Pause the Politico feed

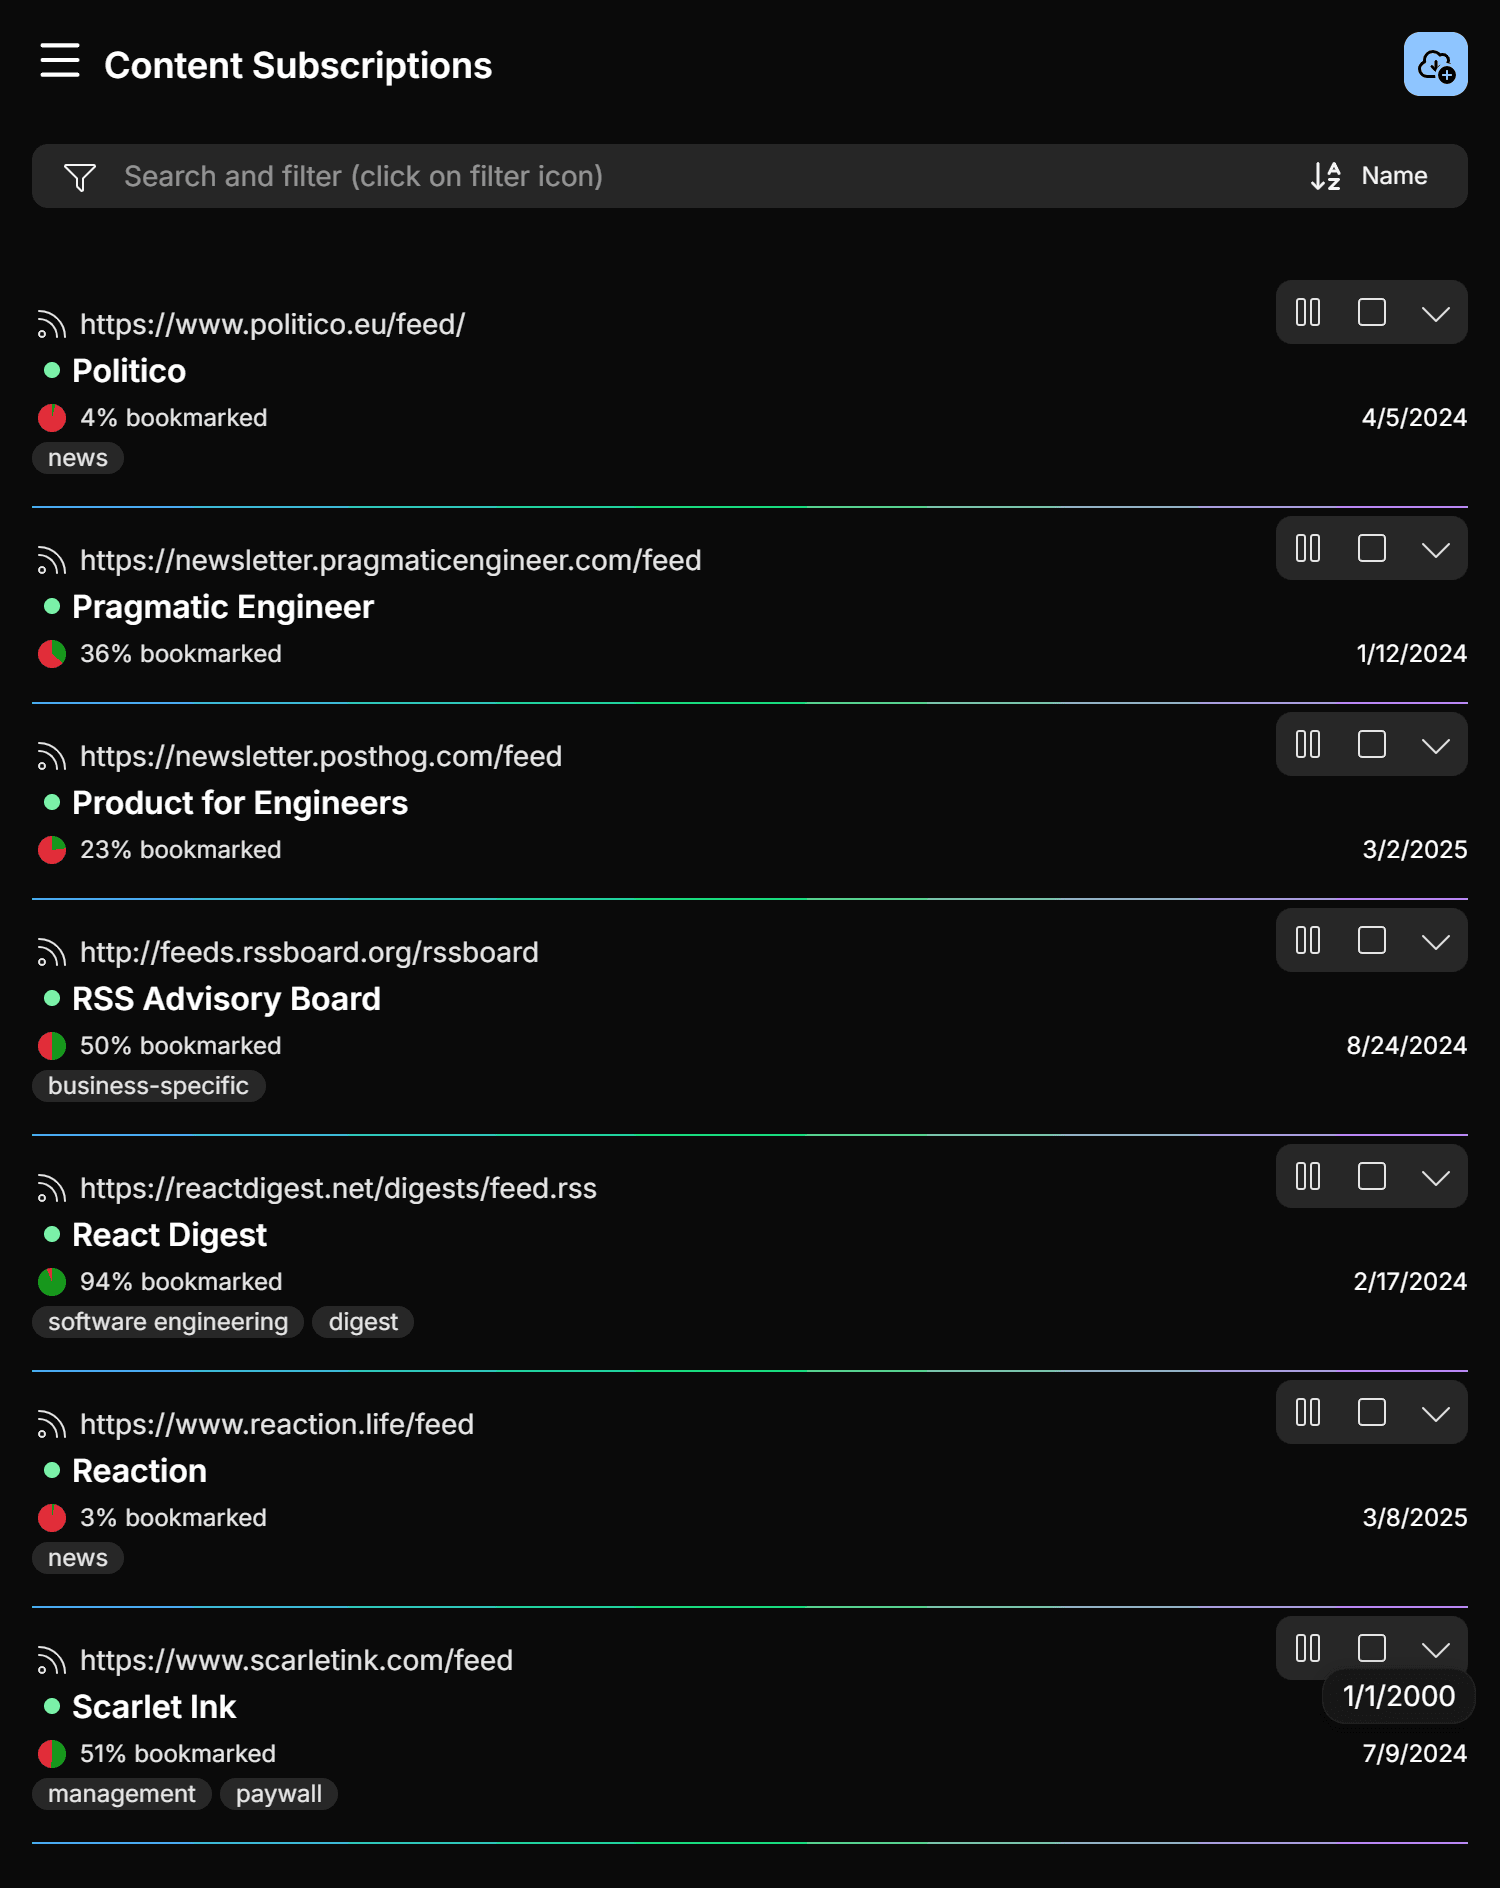(x=1307, y=312)
